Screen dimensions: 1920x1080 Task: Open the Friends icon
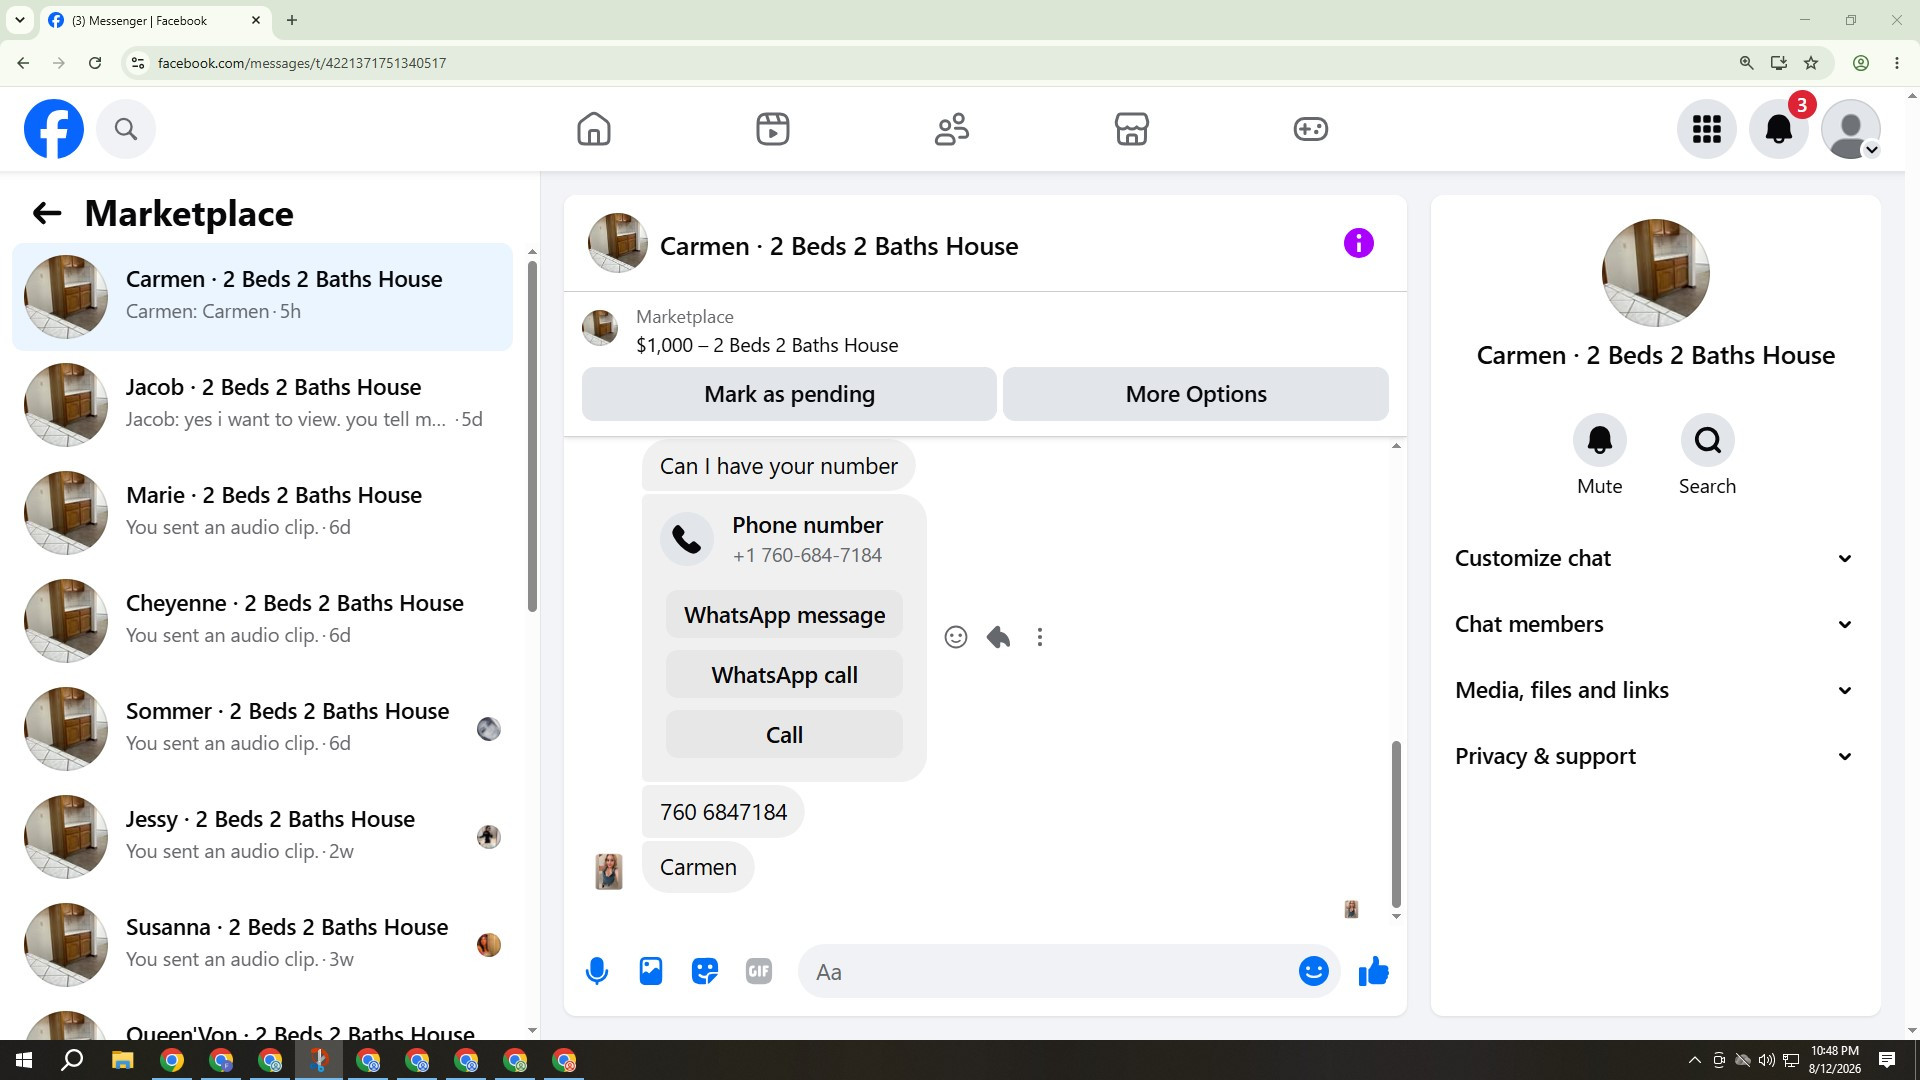tap(952, 129)
